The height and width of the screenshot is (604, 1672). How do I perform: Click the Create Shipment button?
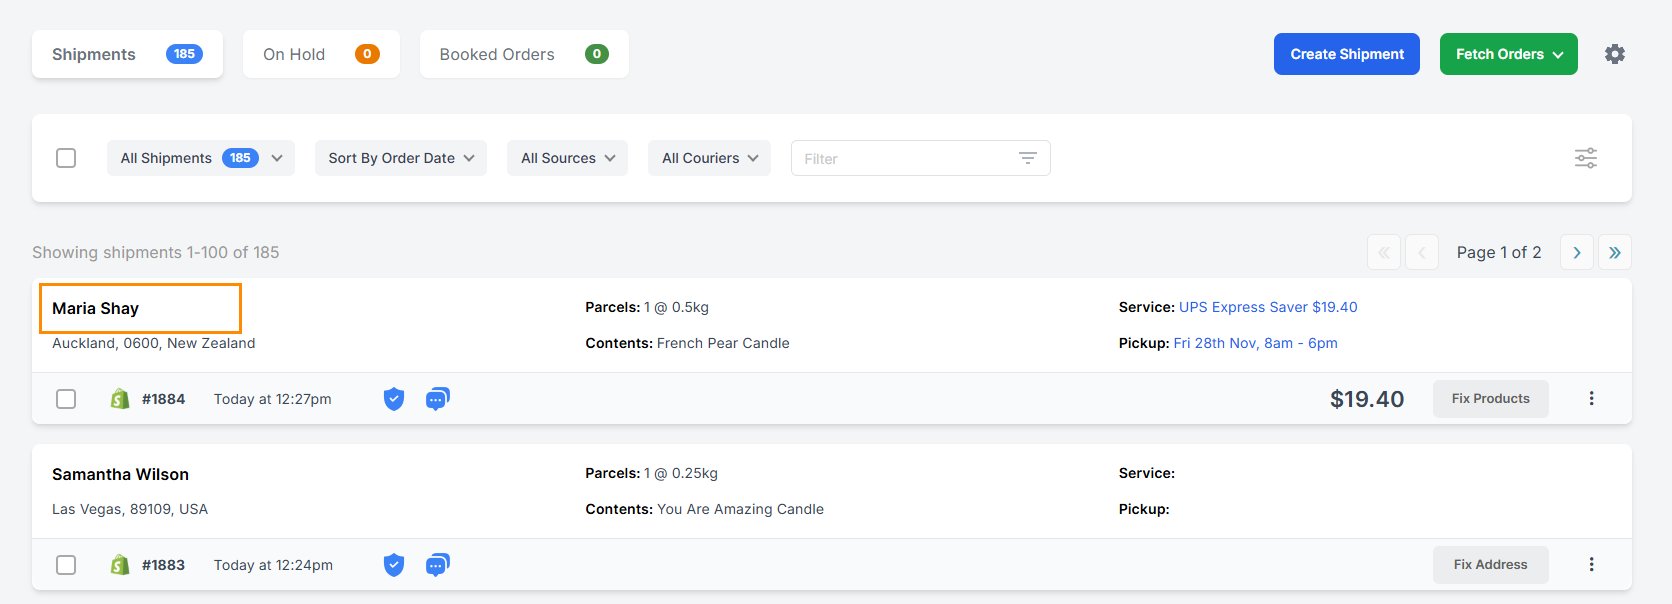pyautogui.click(x=1346, y=53)
